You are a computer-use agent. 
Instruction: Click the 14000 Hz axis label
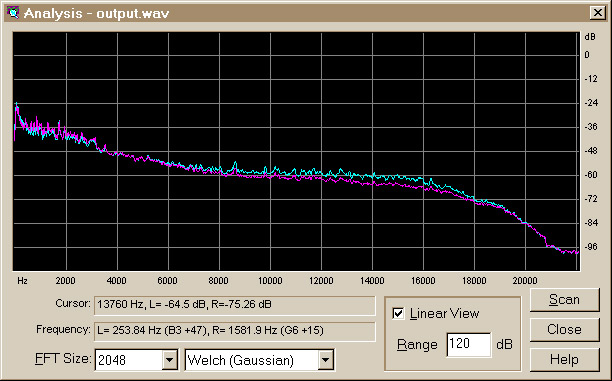[x=372, y=281]
